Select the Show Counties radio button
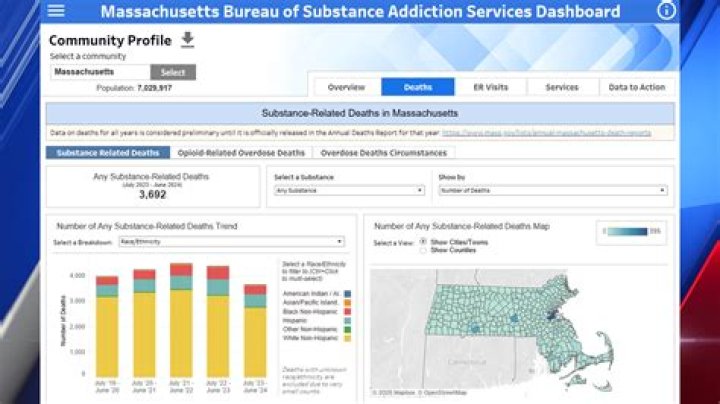This screenshot has width=720, height=404. (x=423, y=250)
